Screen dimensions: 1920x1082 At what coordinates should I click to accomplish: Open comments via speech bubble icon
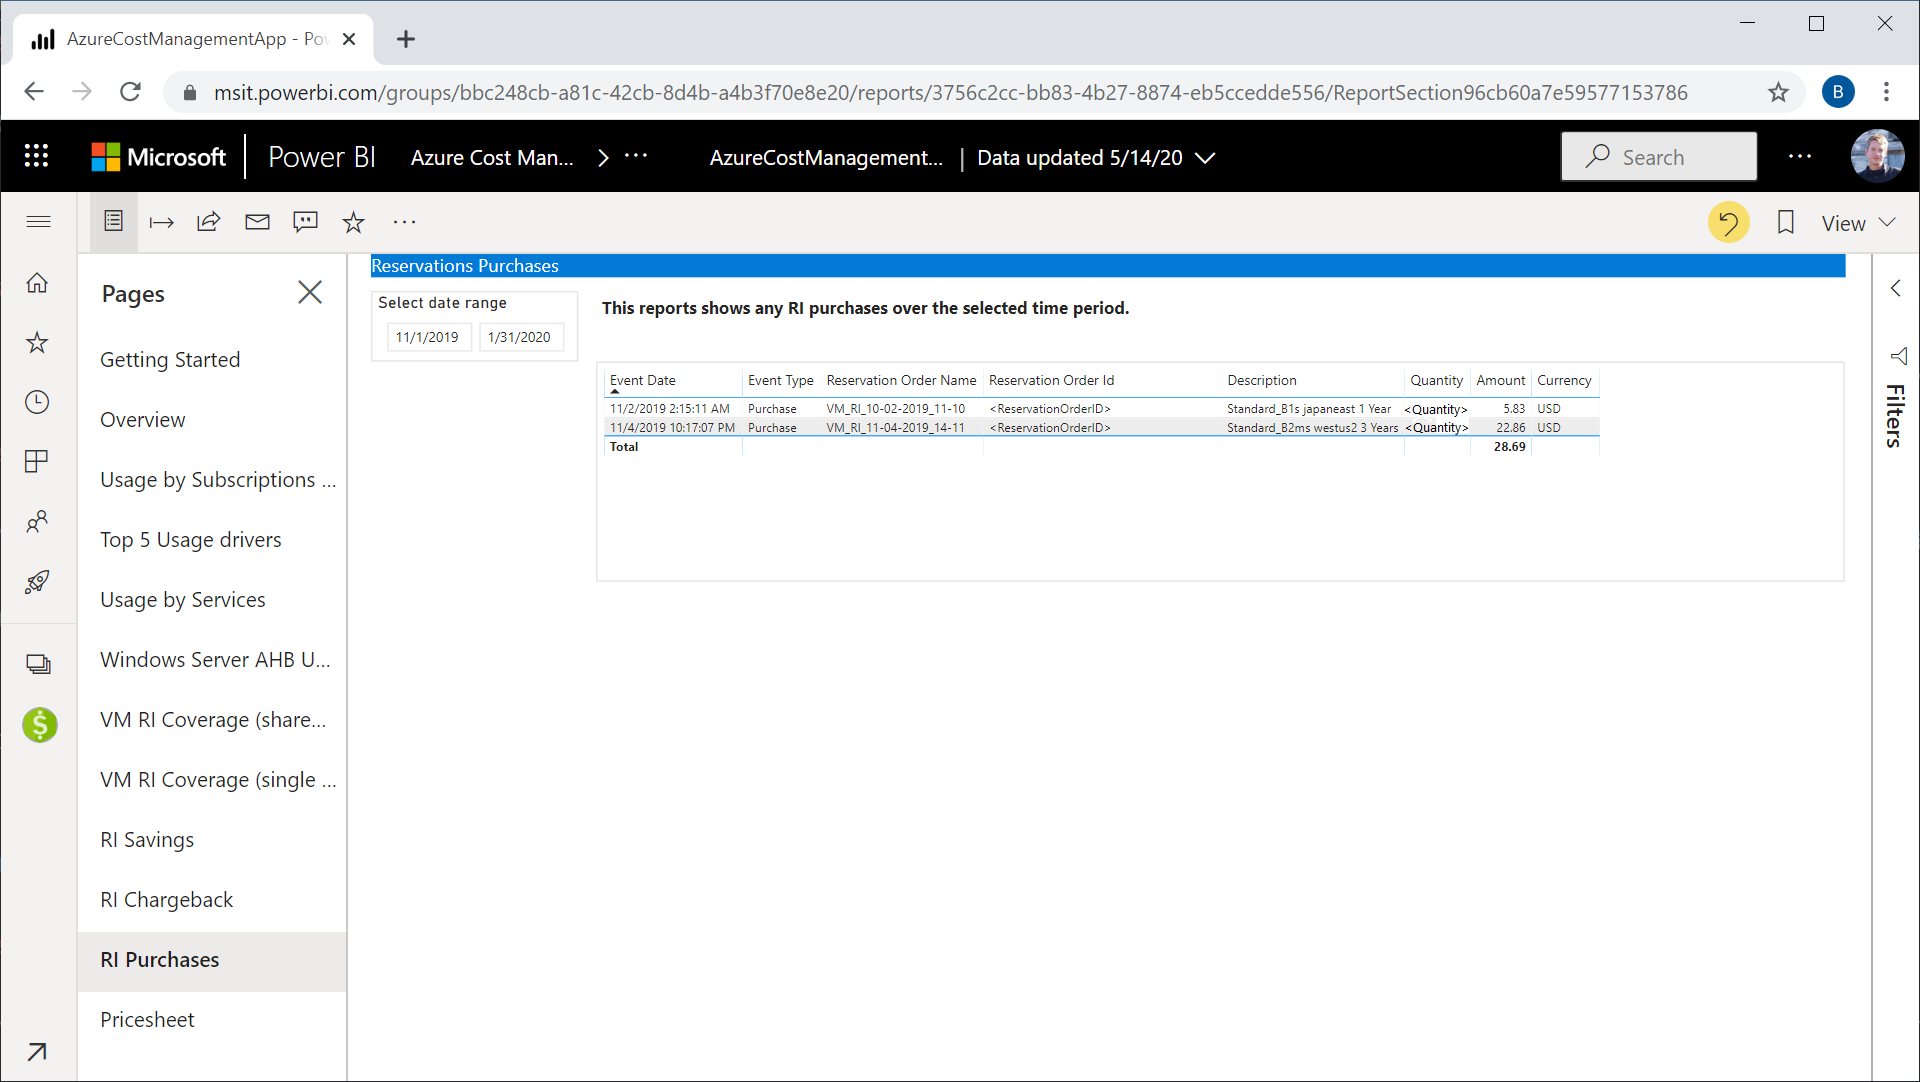point(305,222)
